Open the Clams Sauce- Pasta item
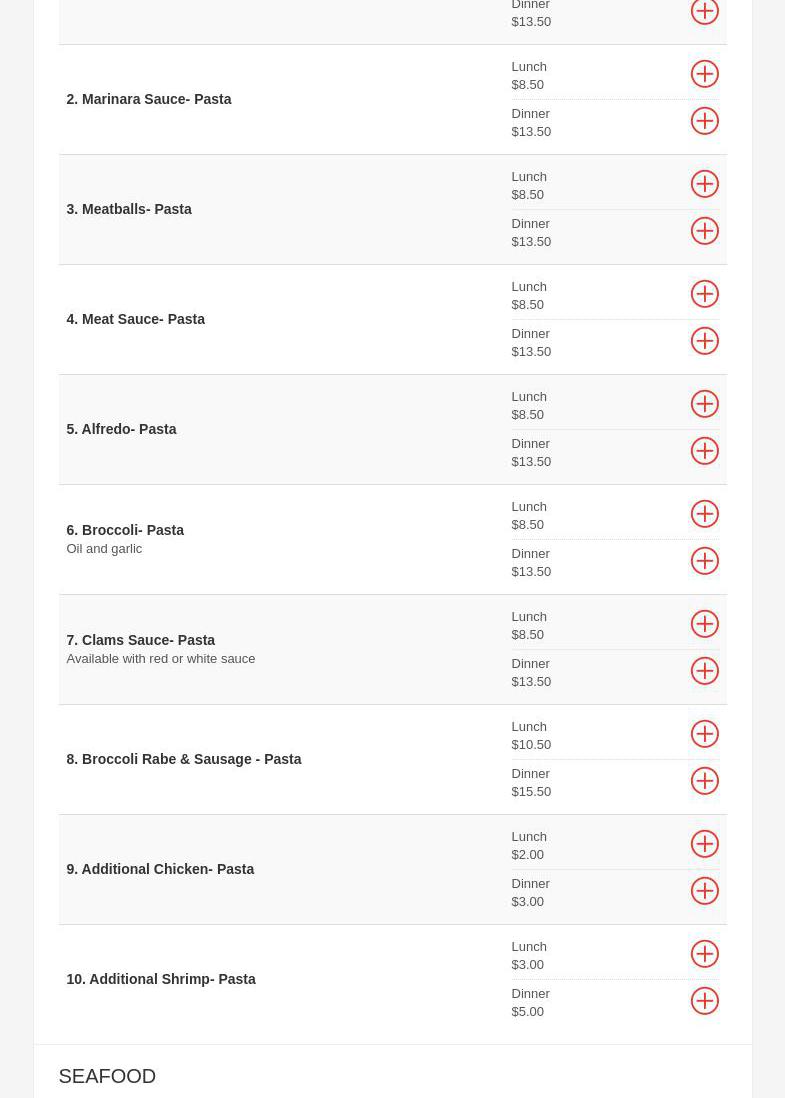The image size is (785, 1098). click(141, 640)
